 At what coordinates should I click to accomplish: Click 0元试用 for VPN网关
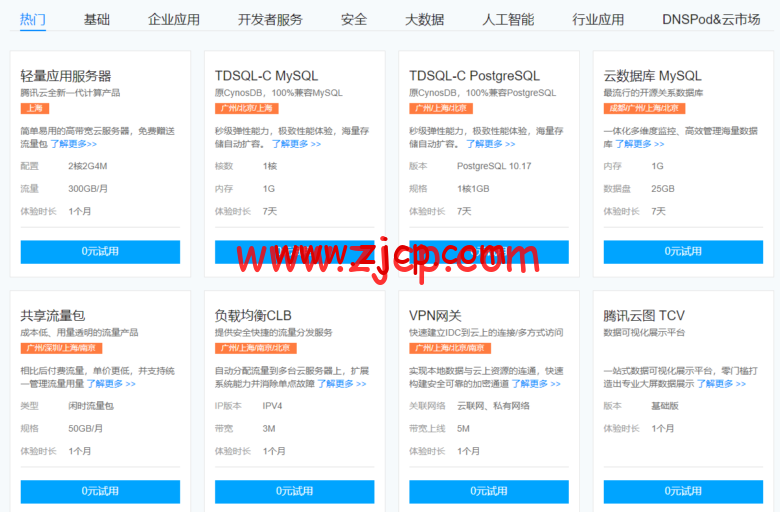point(488,492)
